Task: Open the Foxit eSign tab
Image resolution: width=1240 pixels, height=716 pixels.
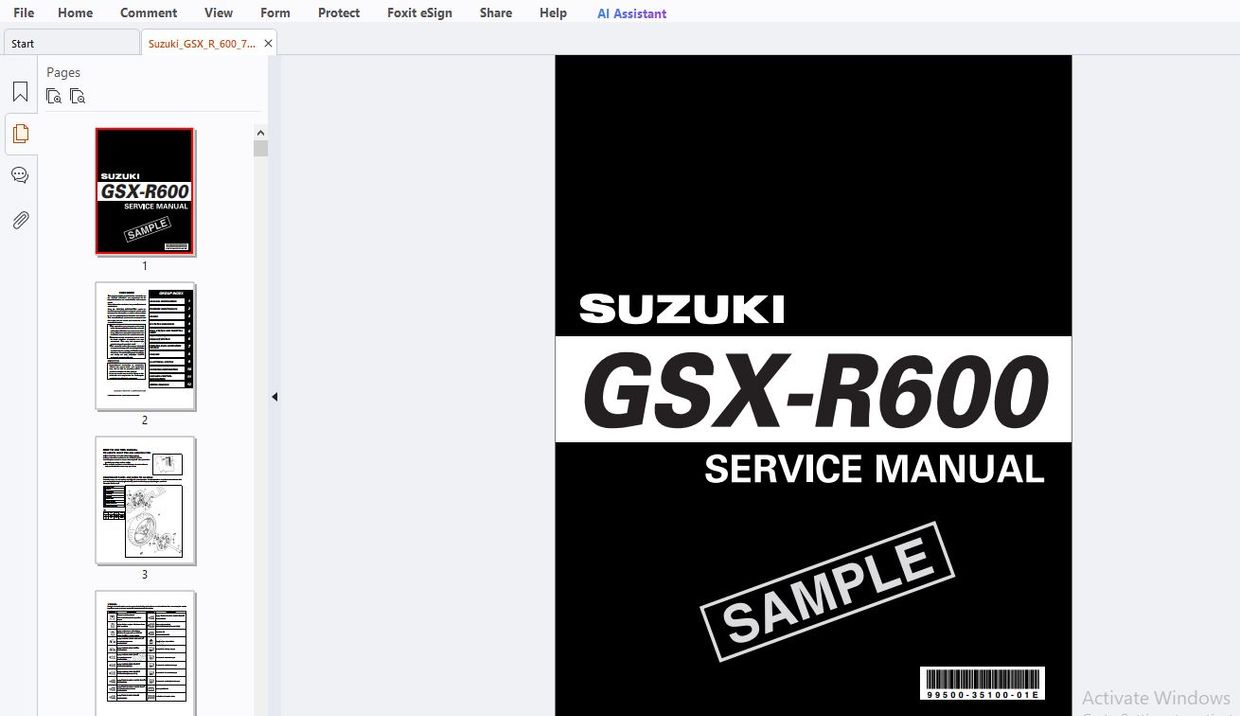Action: [419, 13]
